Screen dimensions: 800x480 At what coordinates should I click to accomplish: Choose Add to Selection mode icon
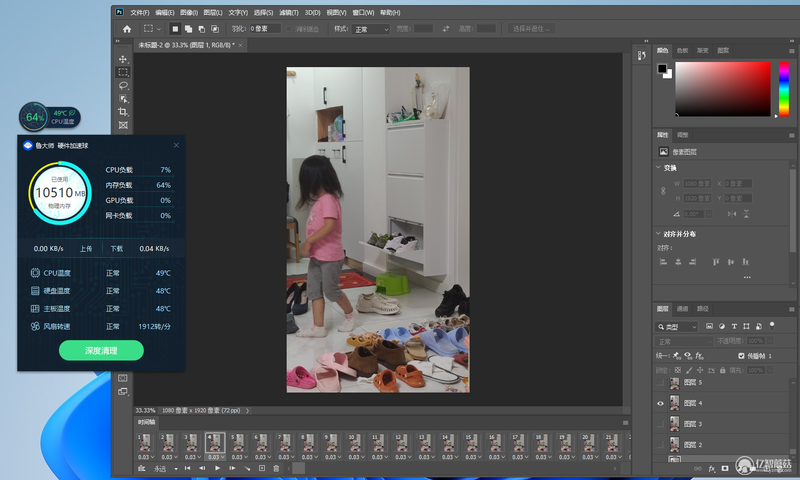(x=188, y=29)
